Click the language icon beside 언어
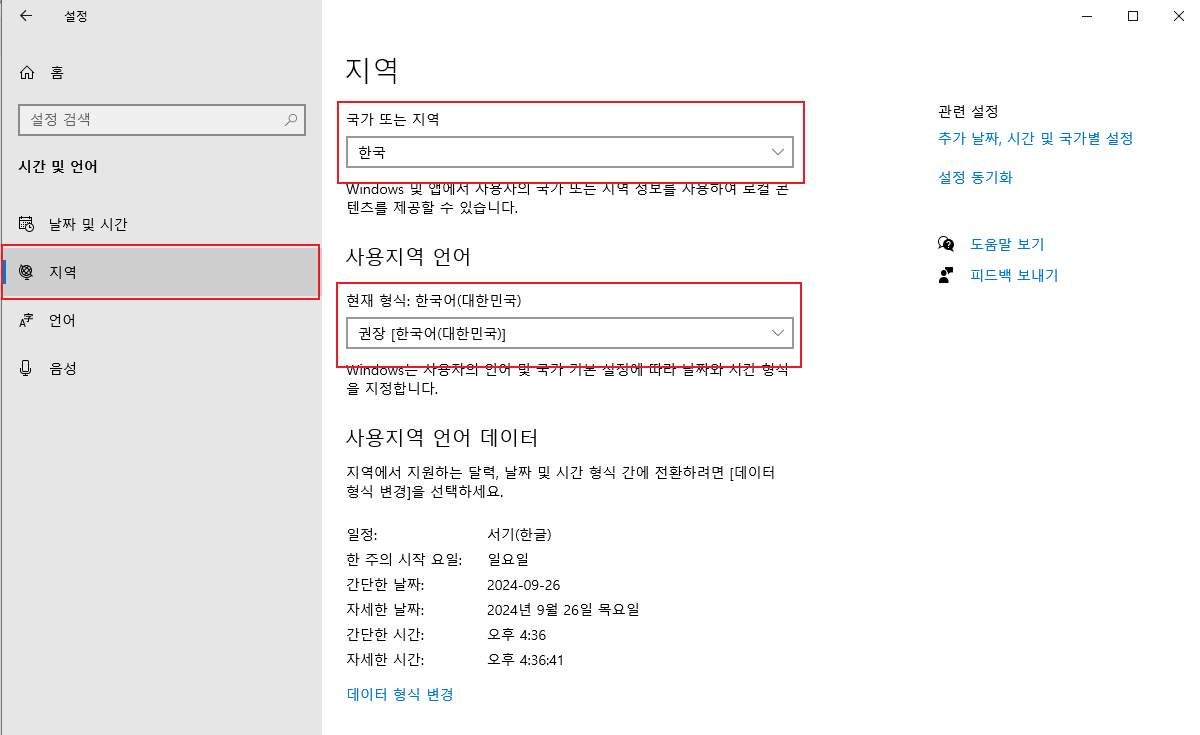 point(27,321)
